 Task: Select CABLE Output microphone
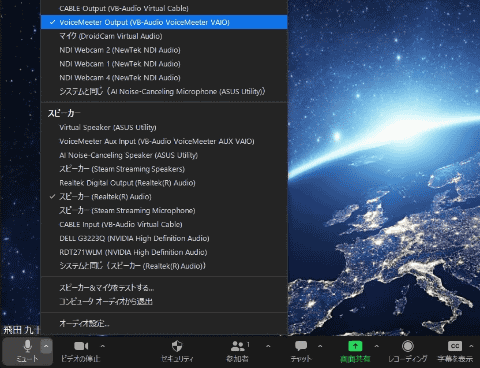164,8
